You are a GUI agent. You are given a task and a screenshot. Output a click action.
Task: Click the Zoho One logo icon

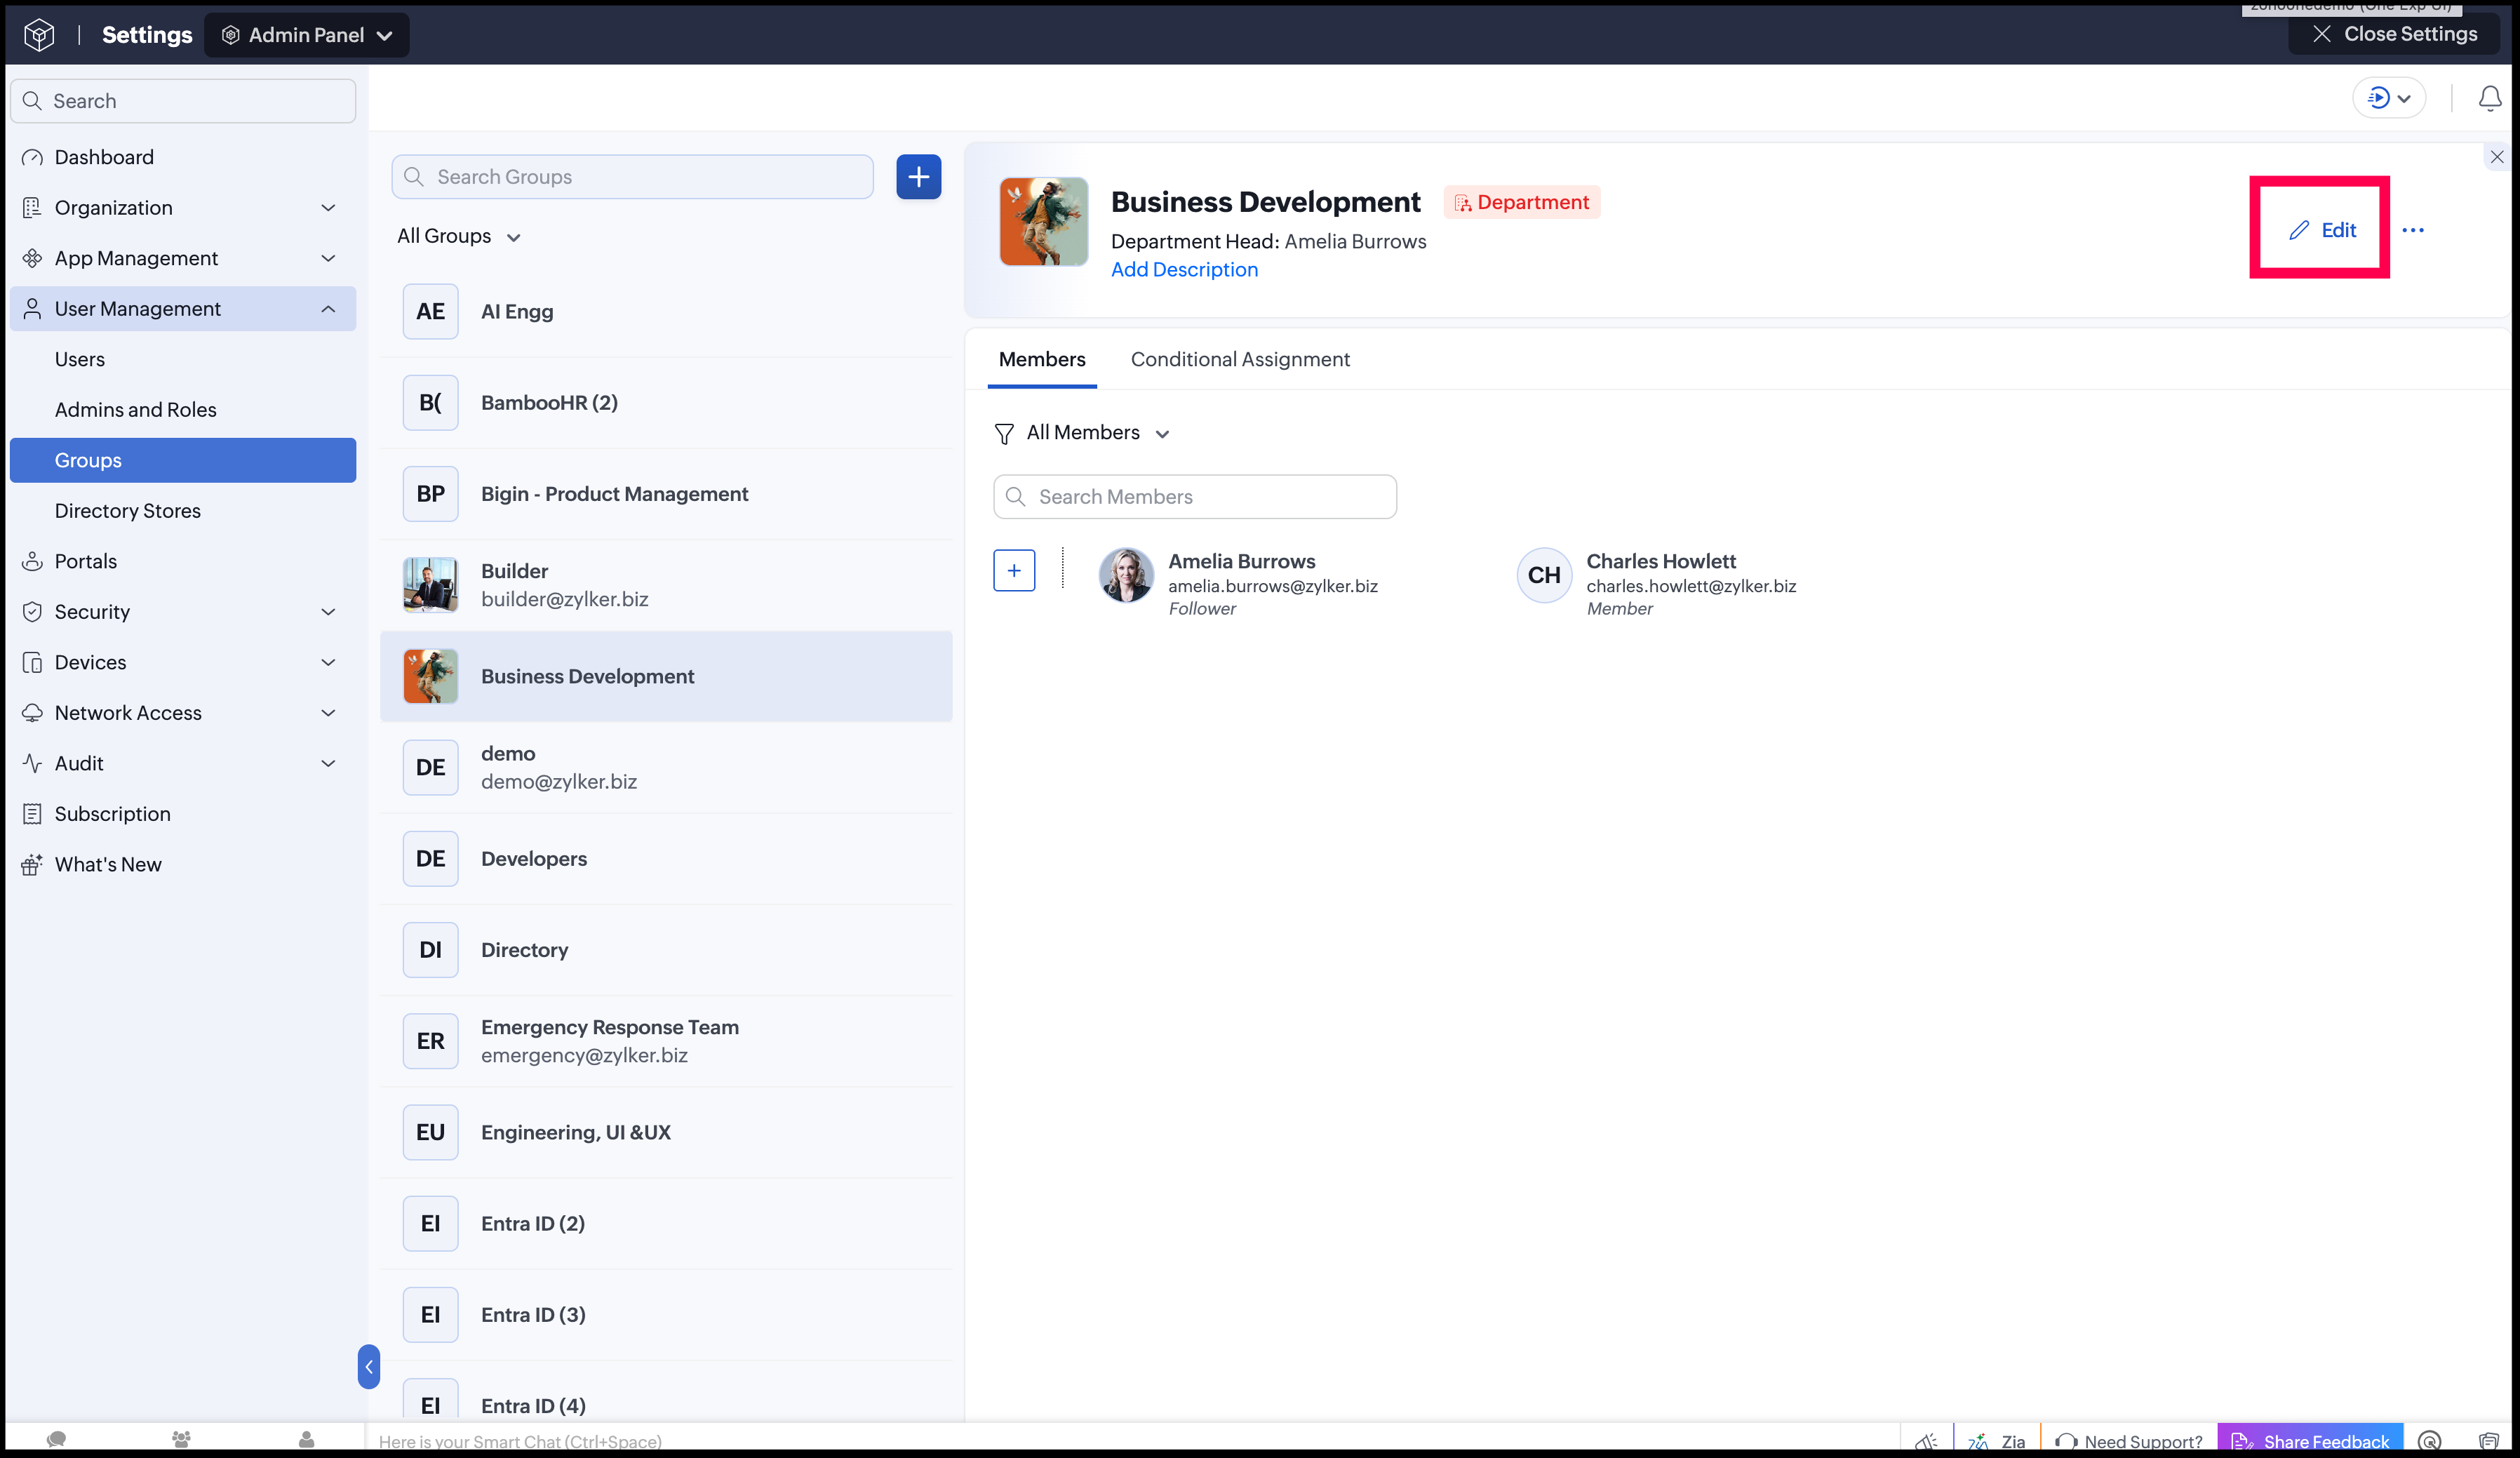click(38, 35)
